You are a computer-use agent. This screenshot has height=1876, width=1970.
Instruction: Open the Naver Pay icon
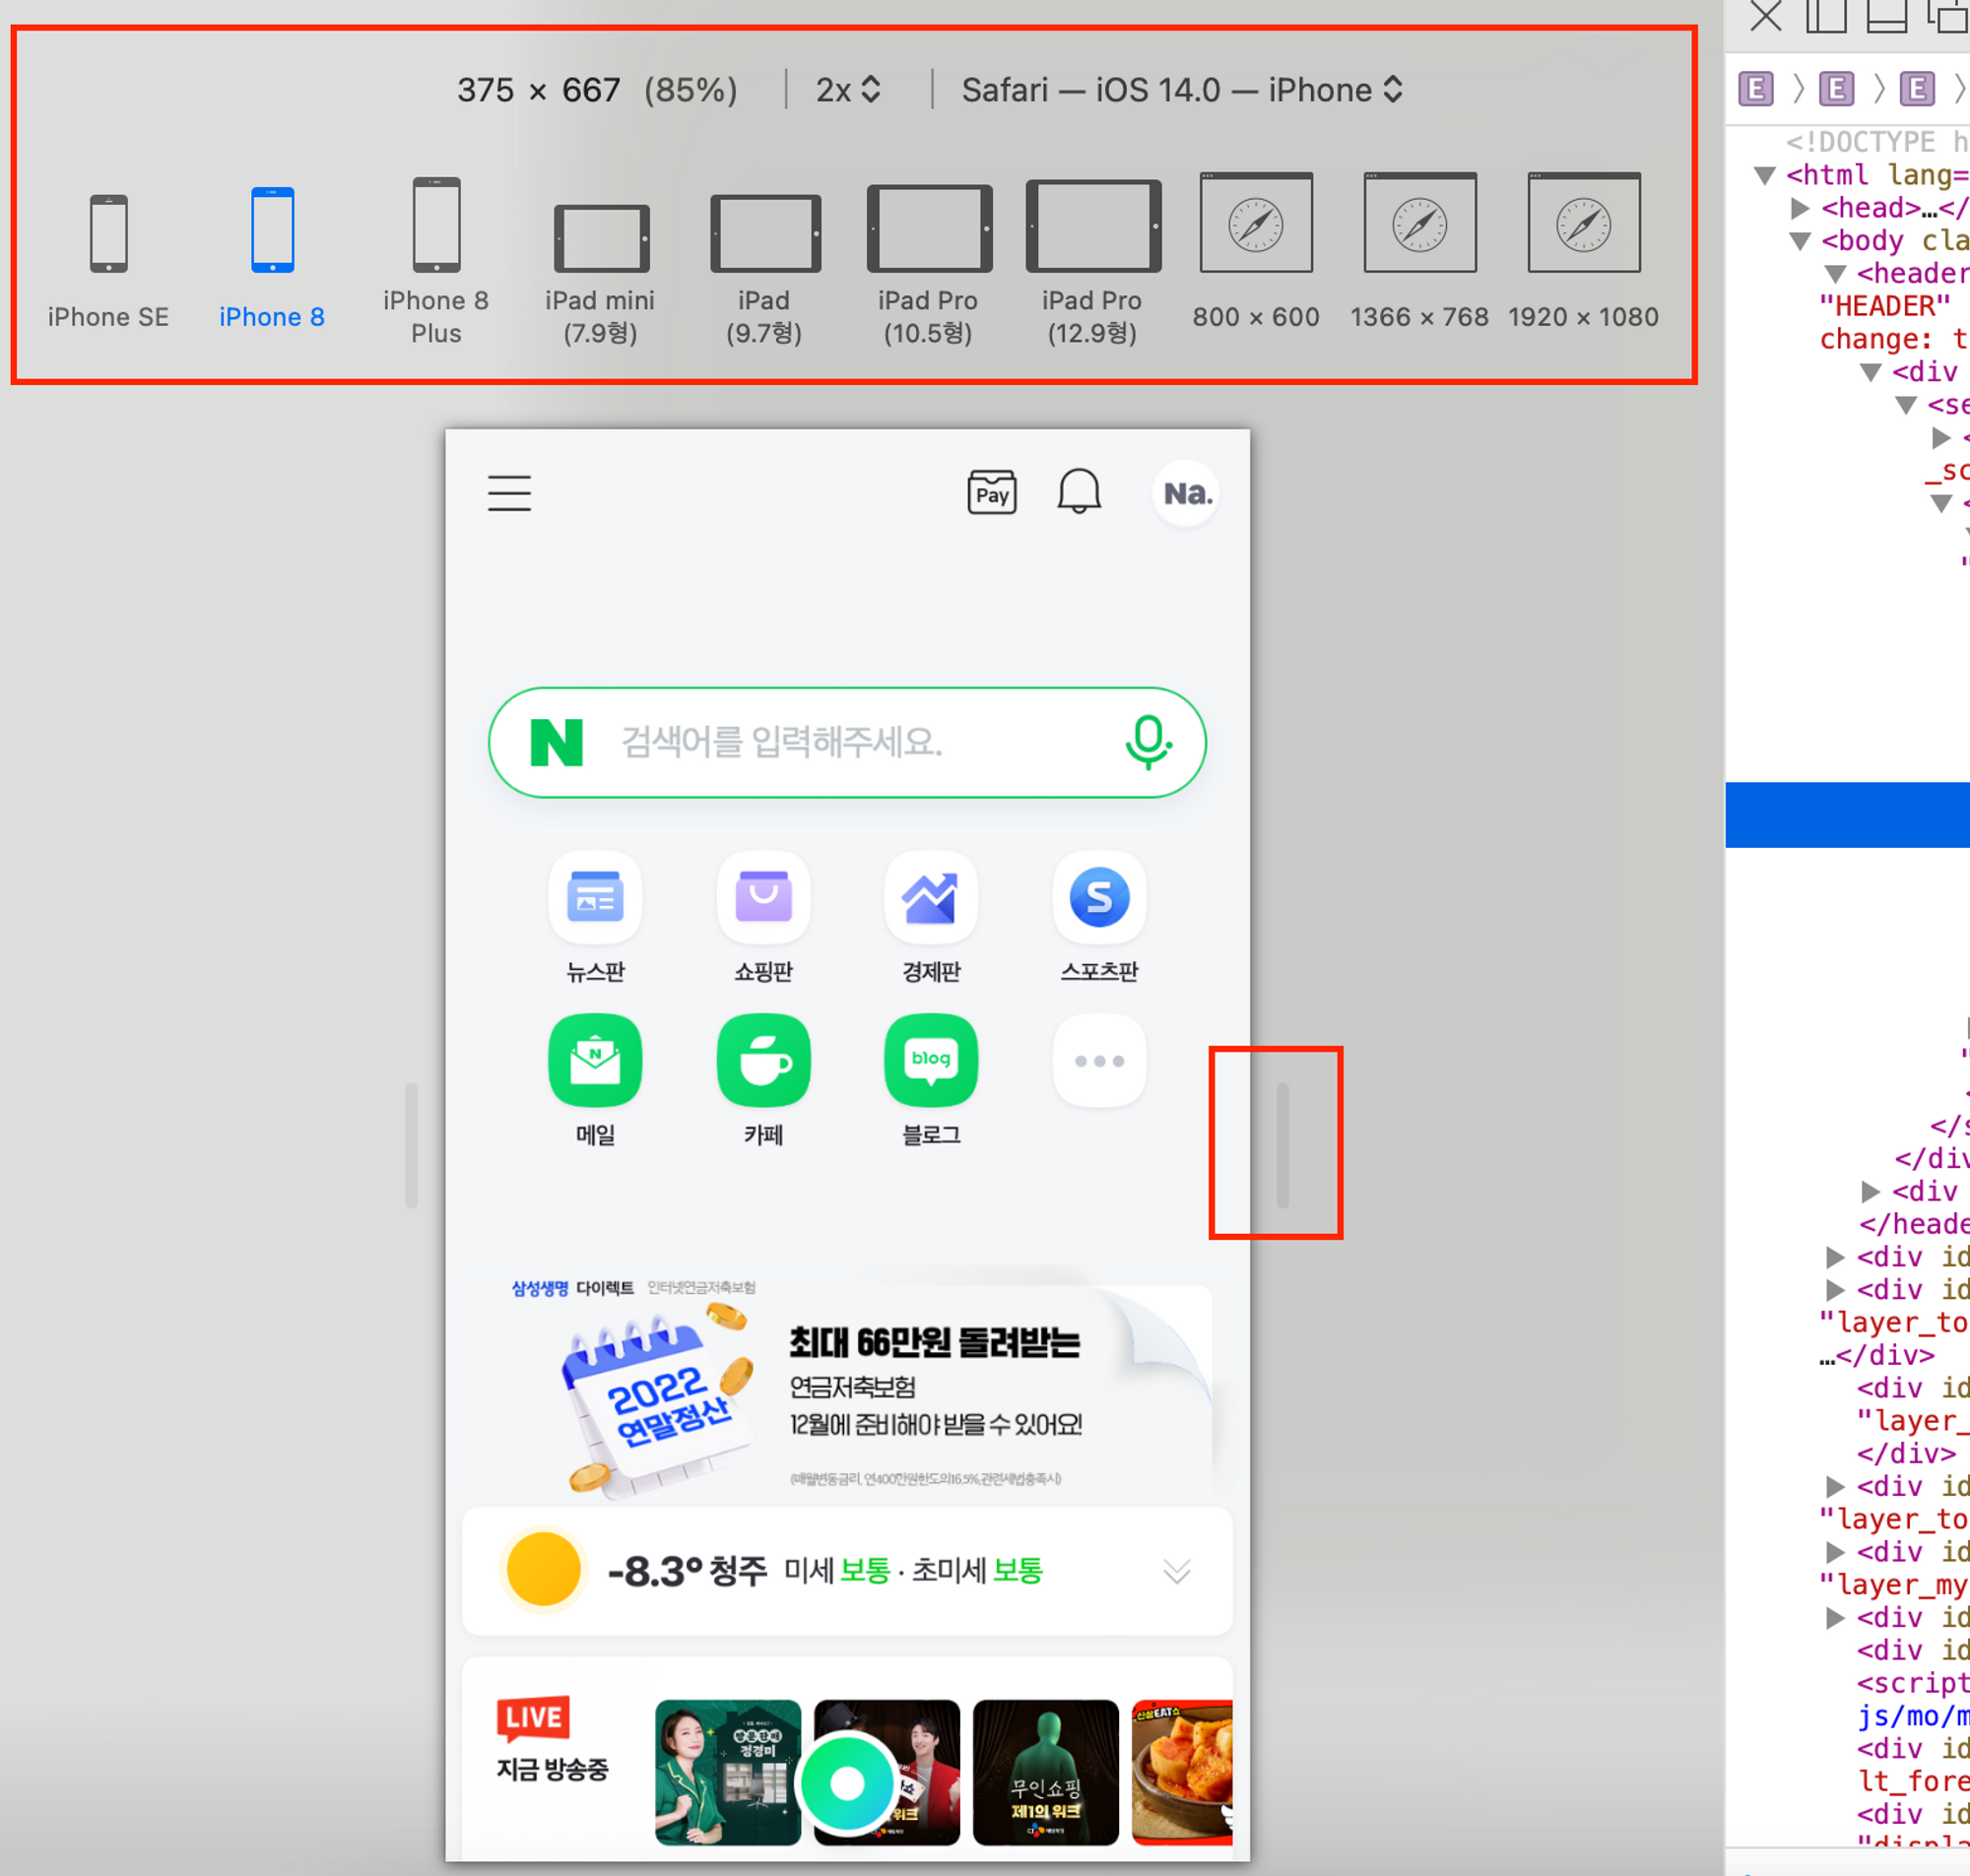(991, 493)
